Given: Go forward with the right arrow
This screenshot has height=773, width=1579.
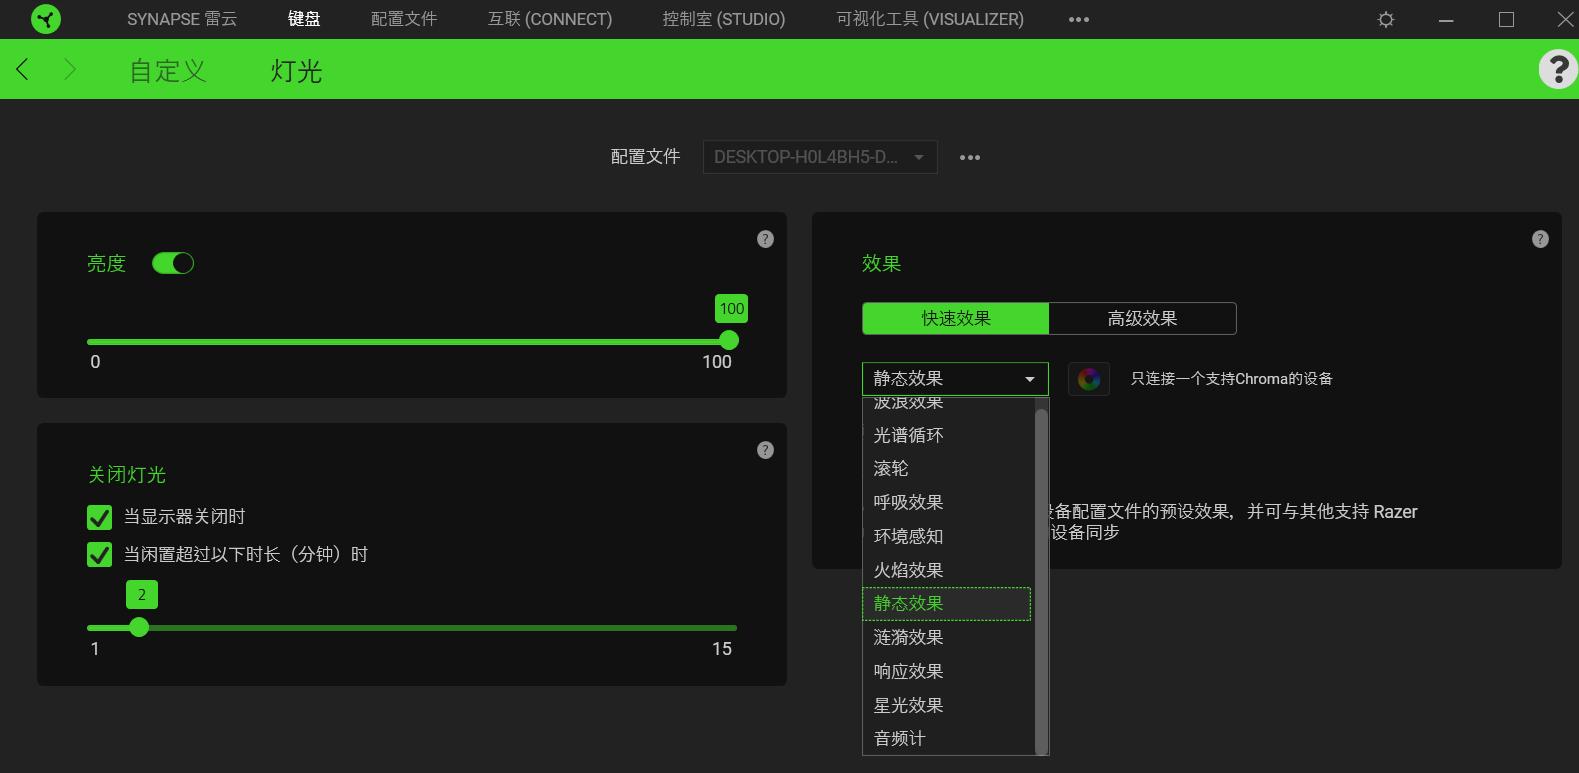Looking at the screenshot, I should point(69,69).
